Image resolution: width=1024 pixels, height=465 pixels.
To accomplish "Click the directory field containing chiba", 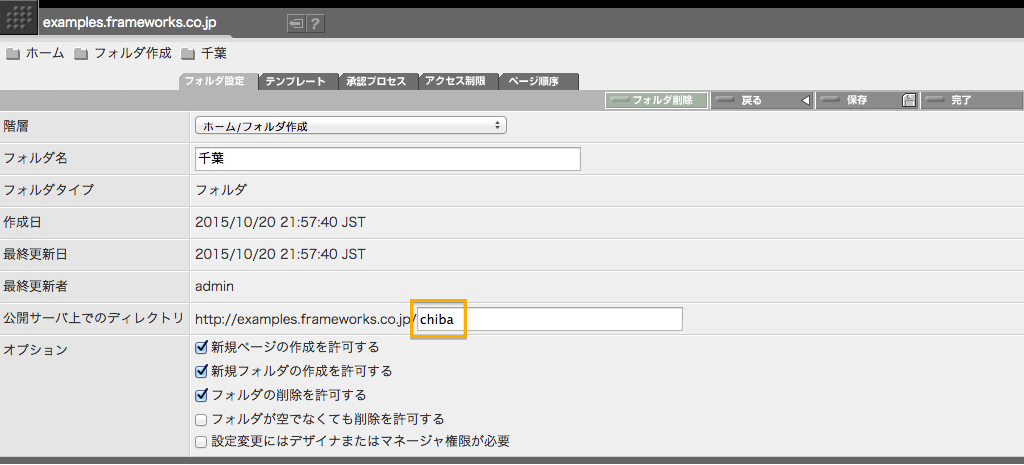I will [x=549, y=319].
